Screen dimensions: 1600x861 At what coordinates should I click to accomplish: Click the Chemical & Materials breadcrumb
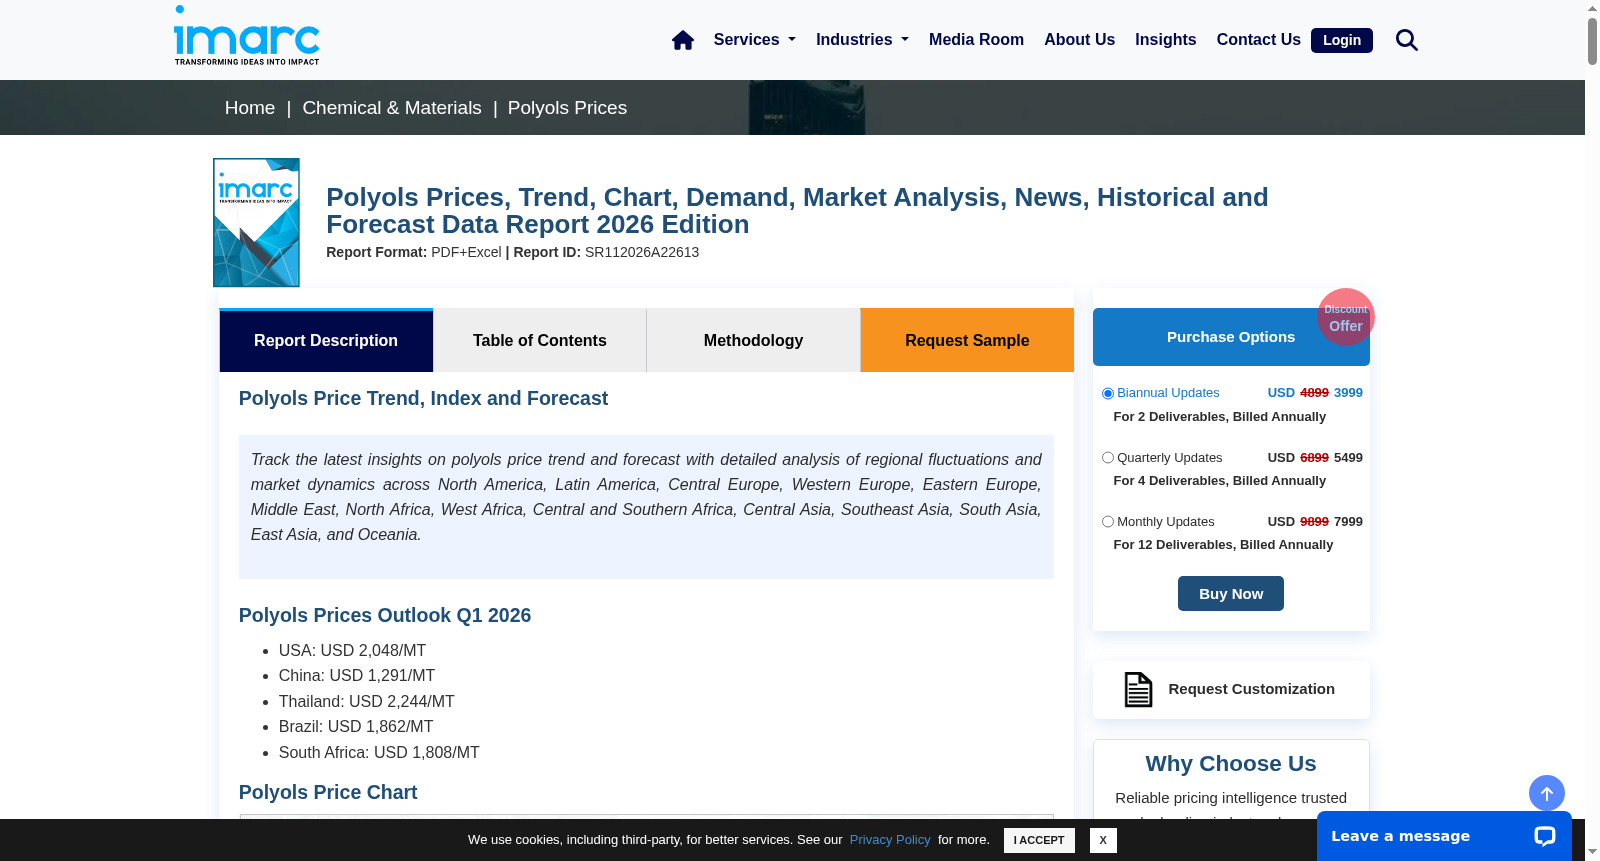(392, 108)
